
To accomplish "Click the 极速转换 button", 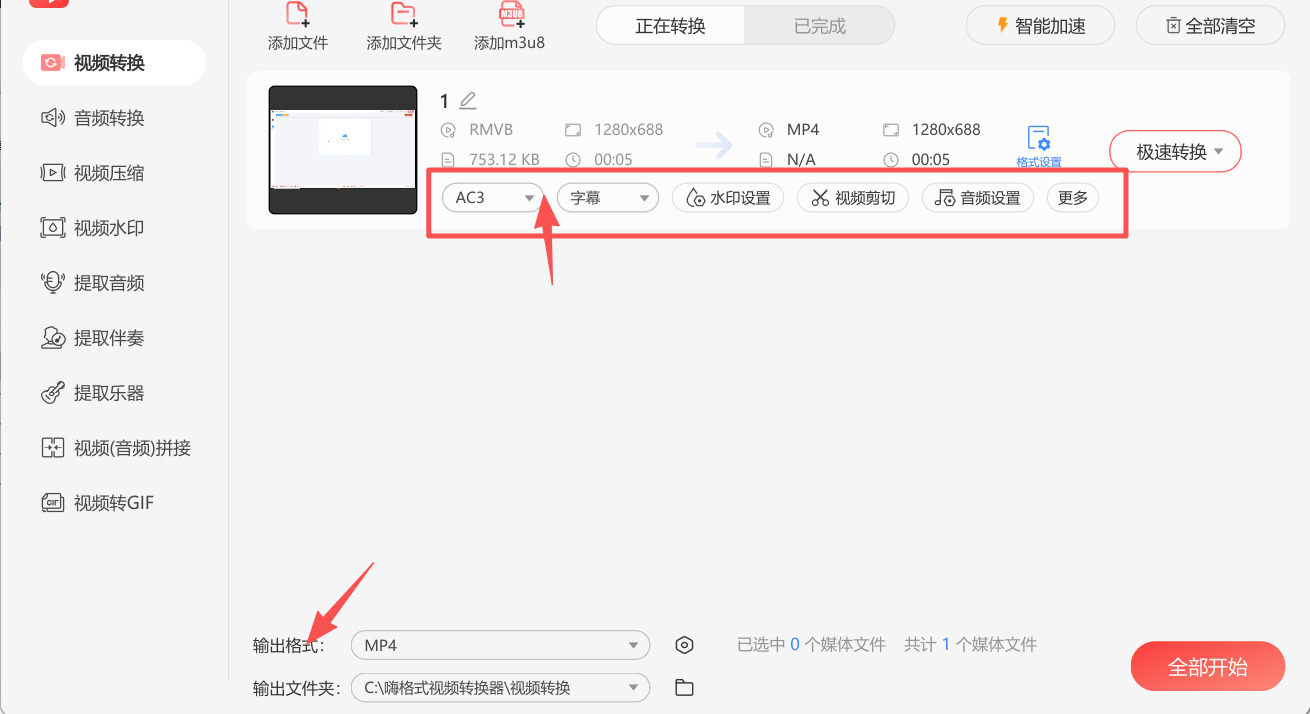I will [1175, 152].
